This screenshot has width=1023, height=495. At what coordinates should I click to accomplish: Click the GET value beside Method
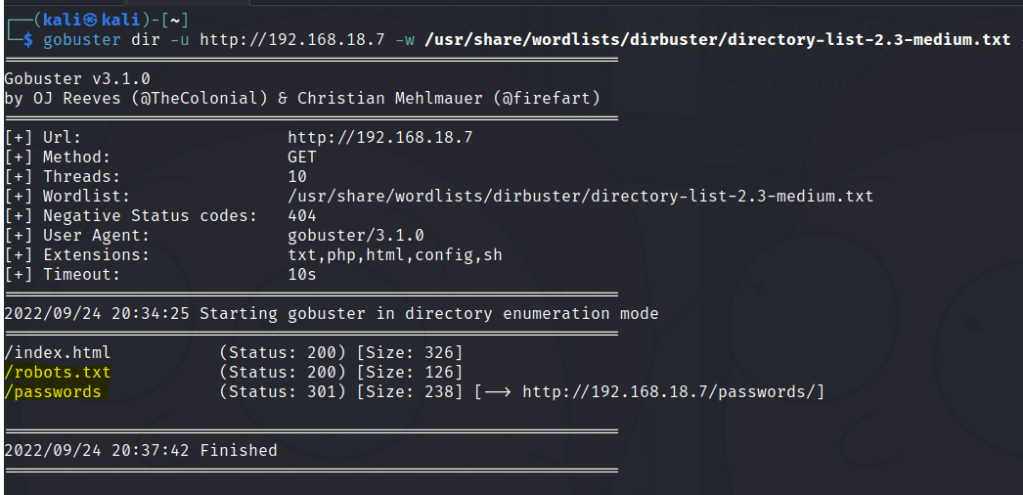(x=302, y=157)
